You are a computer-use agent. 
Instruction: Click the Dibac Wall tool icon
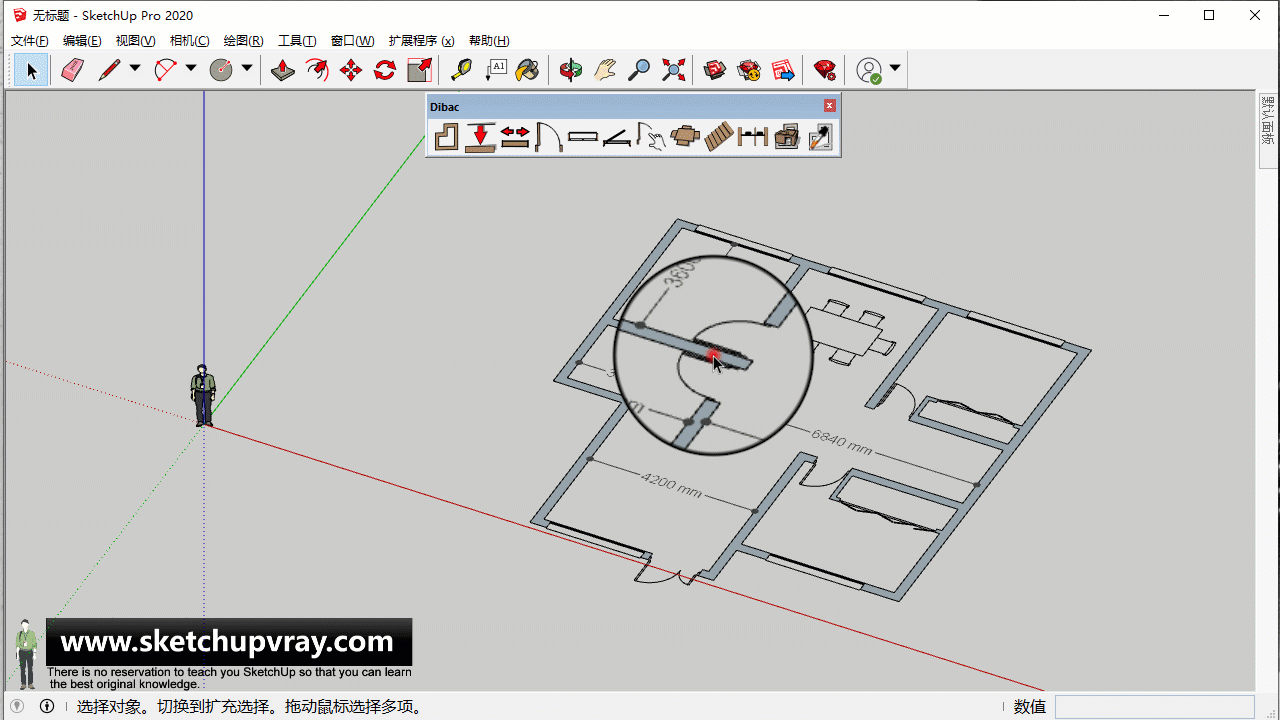pos(446,136)
